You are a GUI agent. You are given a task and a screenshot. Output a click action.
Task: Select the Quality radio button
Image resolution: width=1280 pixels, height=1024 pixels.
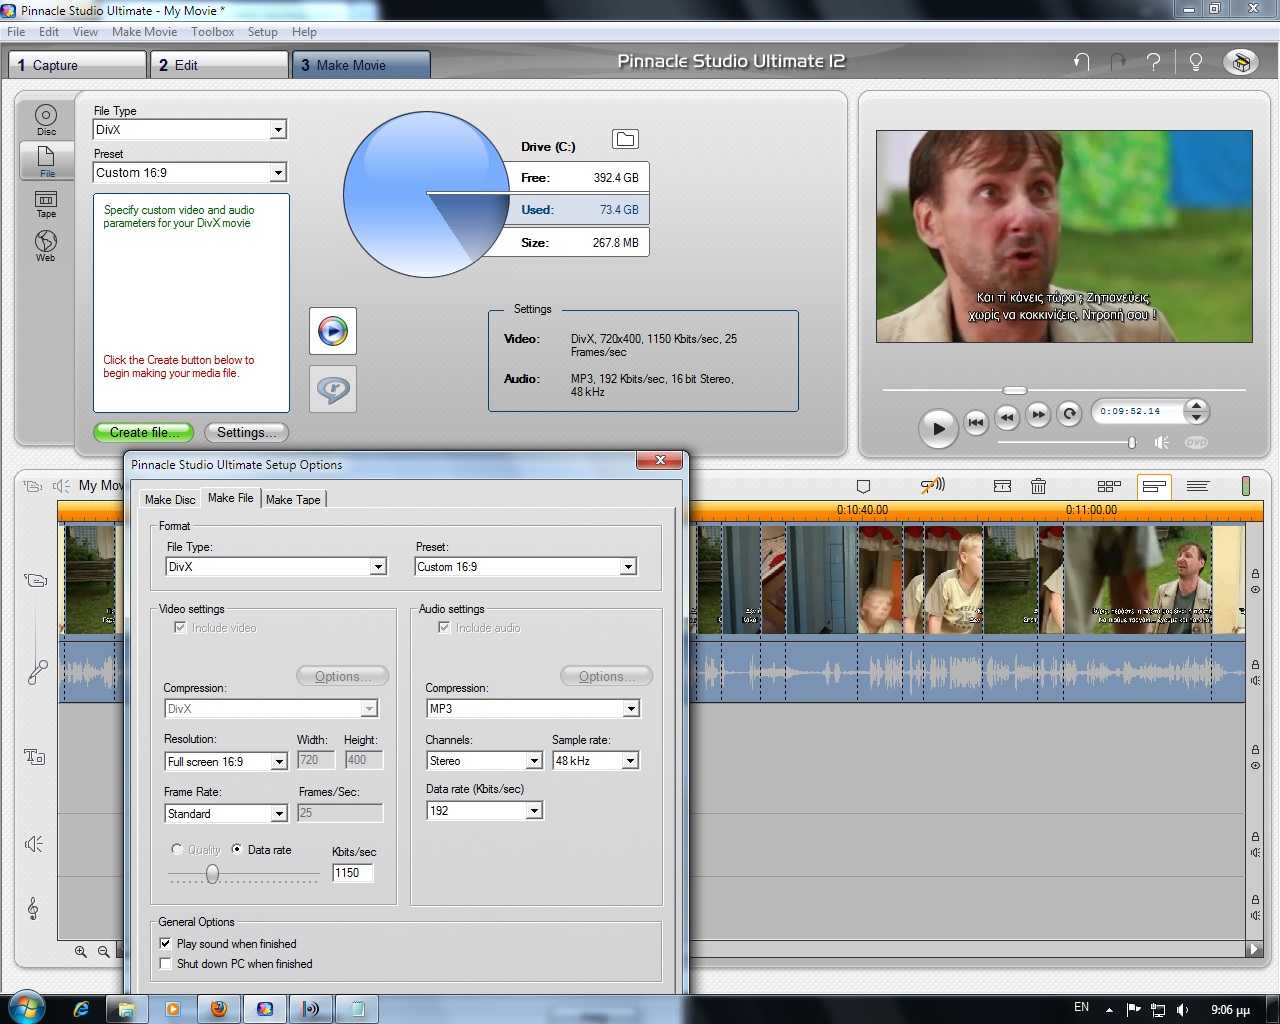coord(177,849)
